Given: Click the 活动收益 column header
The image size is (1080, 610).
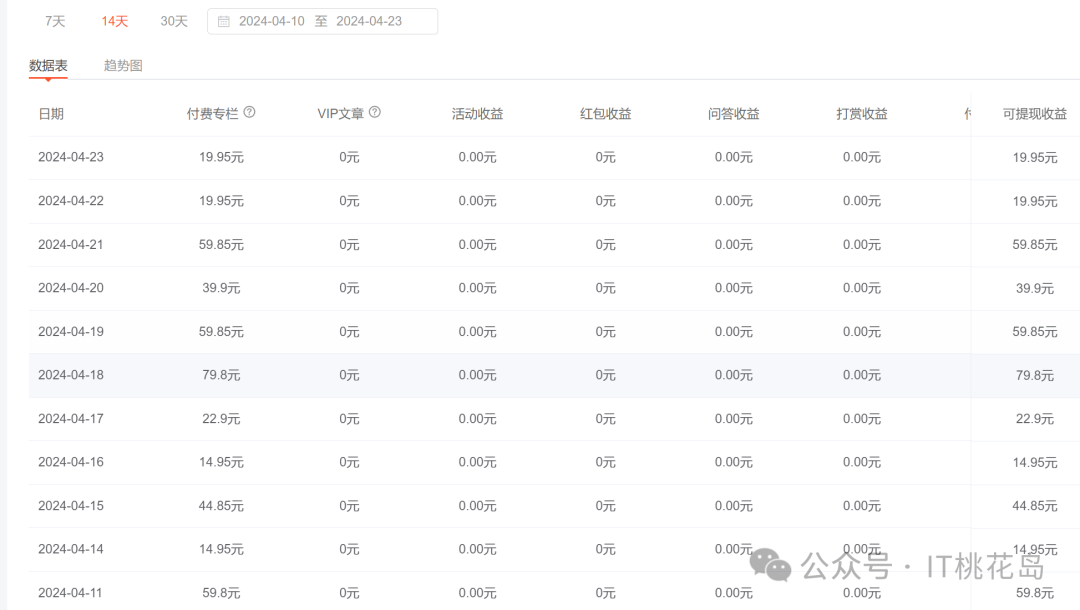Looking at the screenshot, I should 477,113.
